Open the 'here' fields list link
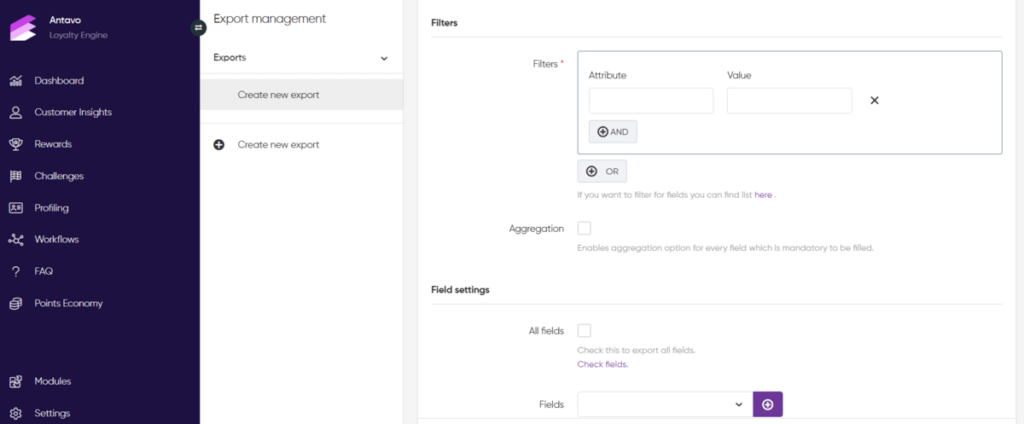 pos(763,195)
